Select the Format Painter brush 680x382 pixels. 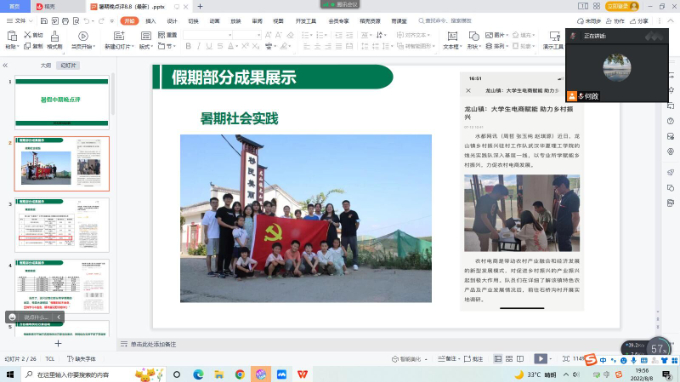point(55,36)
